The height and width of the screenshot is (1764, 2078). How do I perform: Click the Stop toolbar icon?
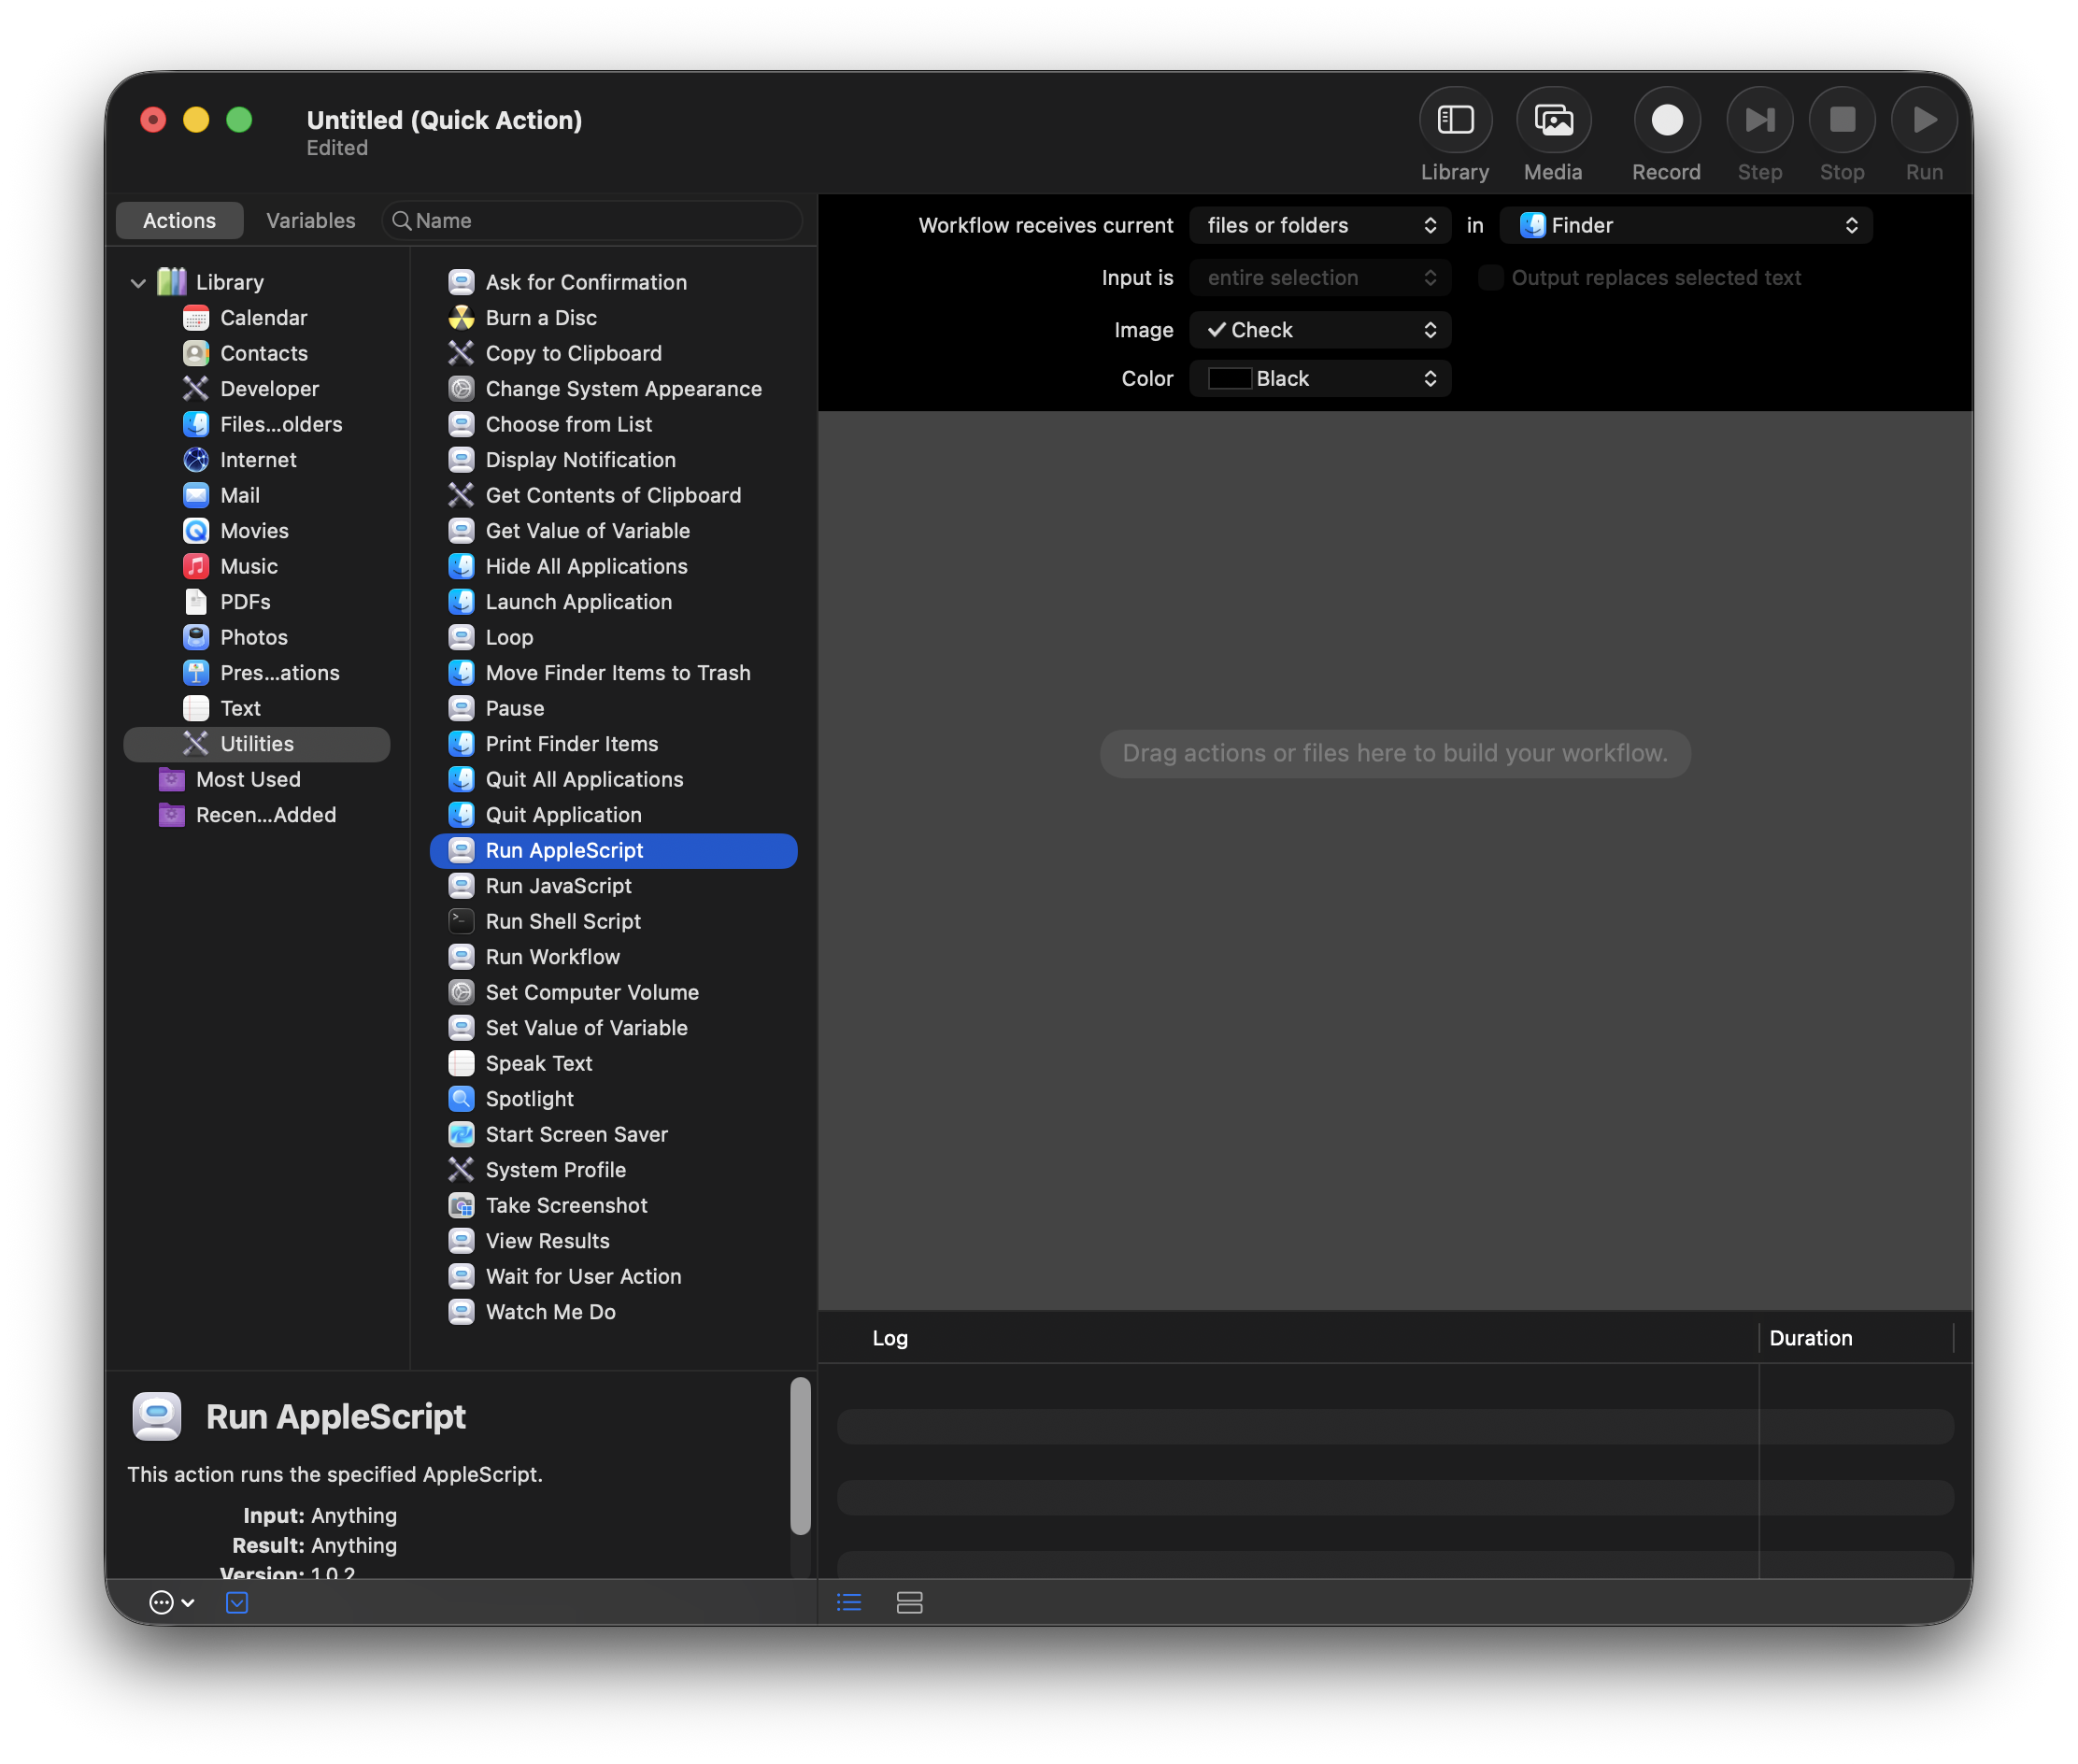click(x=1841, y=121)
